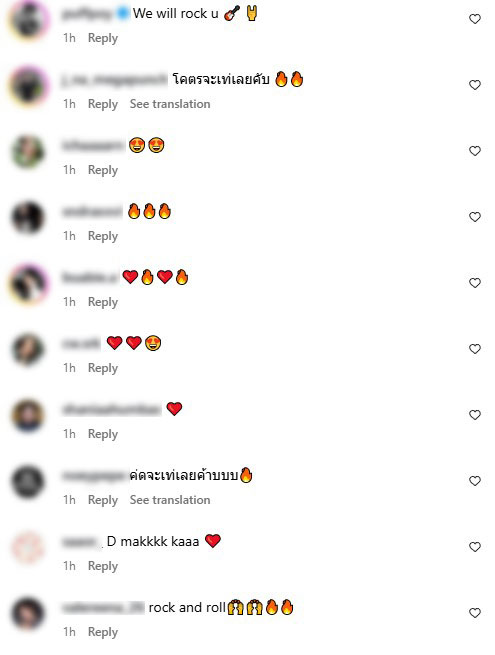
Task: See translation for Thai comment with one flame
Action: [170, 500]
